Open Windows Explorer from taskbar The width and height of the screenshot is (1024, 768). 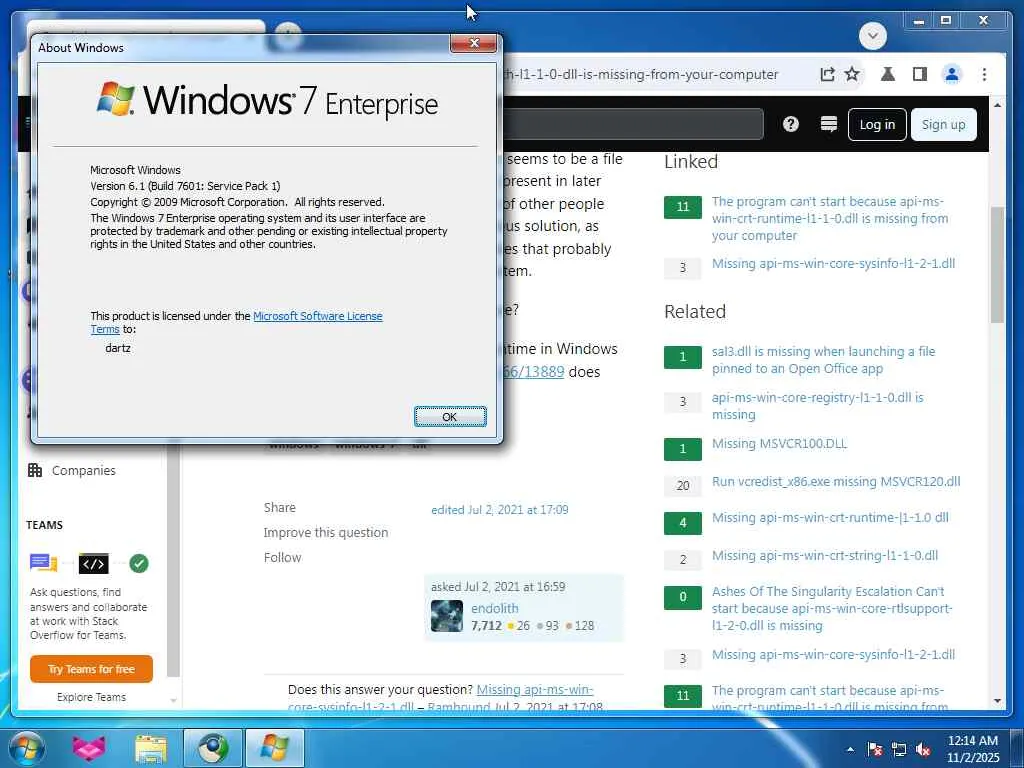click(151, 748)
